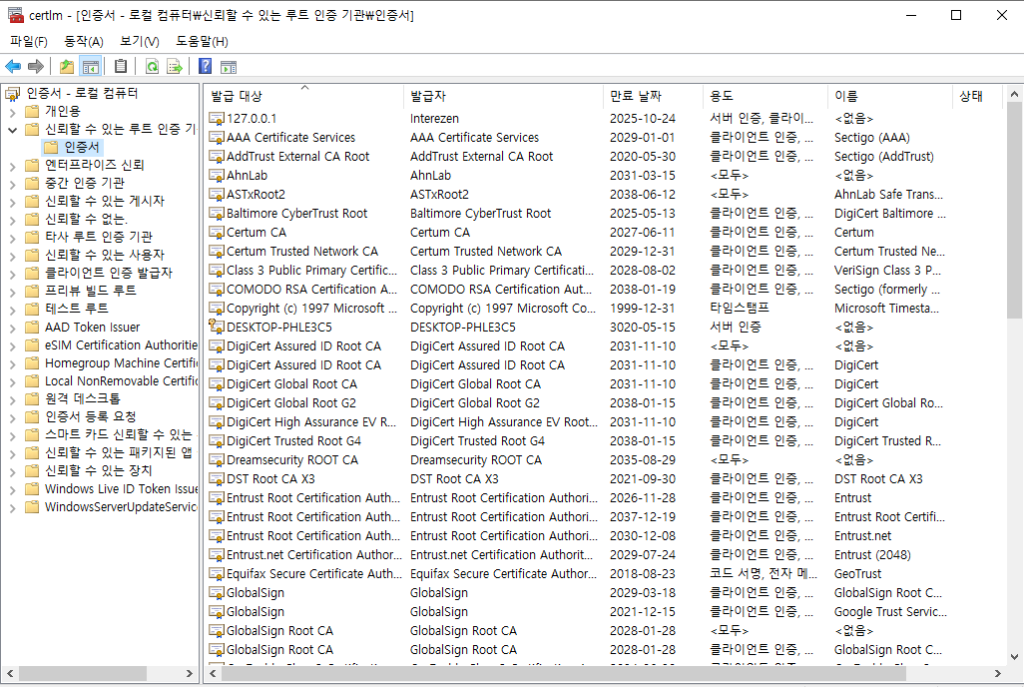Click the Google Trust Servic... name cell
This screenshot has width=1024, height=687.
click(890, 612)
